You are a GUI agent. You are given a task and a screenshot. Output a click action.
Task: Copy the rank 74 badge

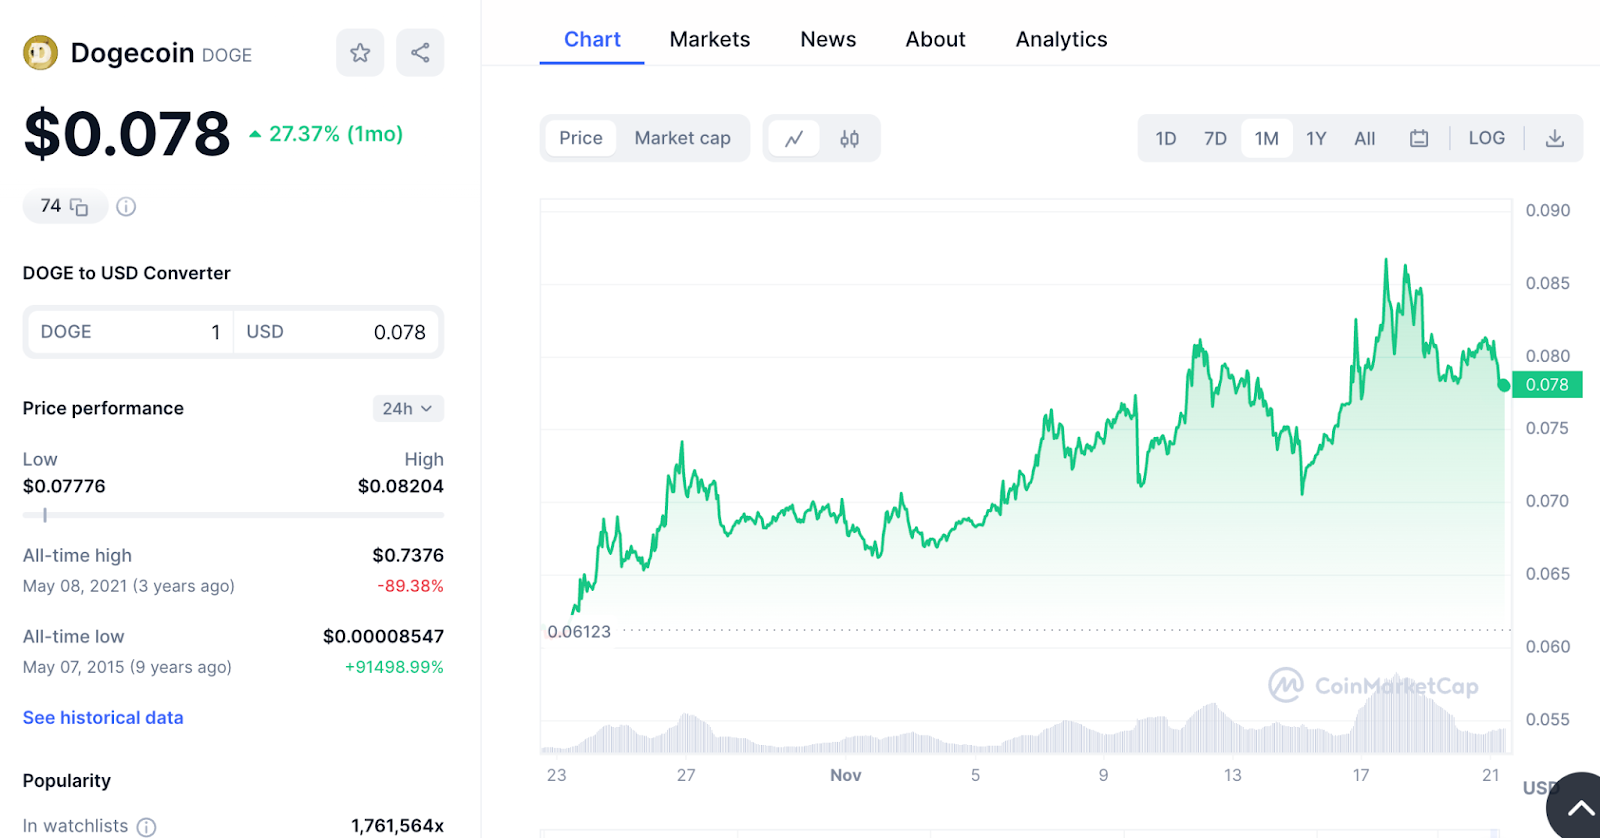pos(65,206)
